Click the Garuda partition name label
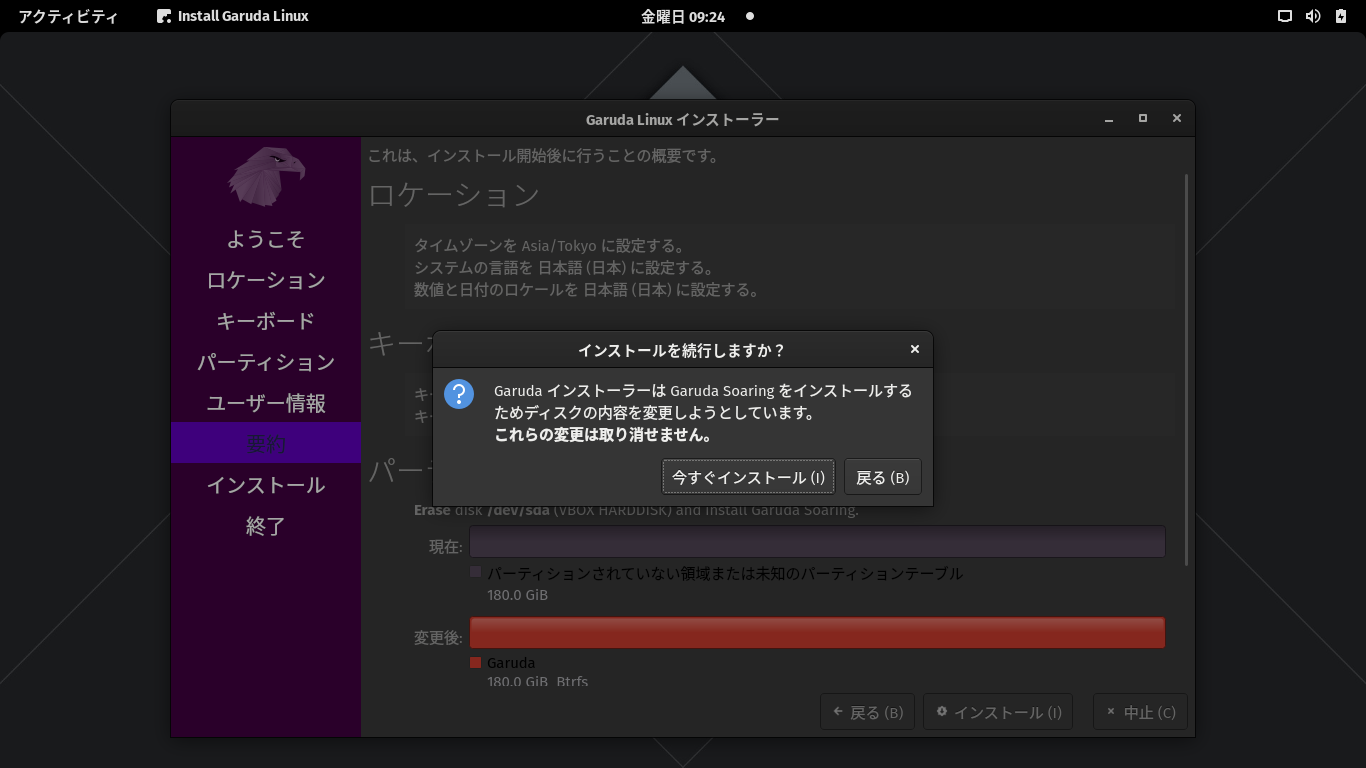 [x=511, y=662]
